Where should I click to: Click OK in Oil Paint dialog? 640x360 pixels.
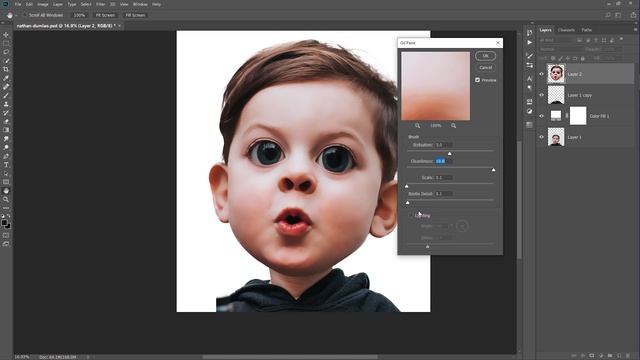(x=485, y=56)
